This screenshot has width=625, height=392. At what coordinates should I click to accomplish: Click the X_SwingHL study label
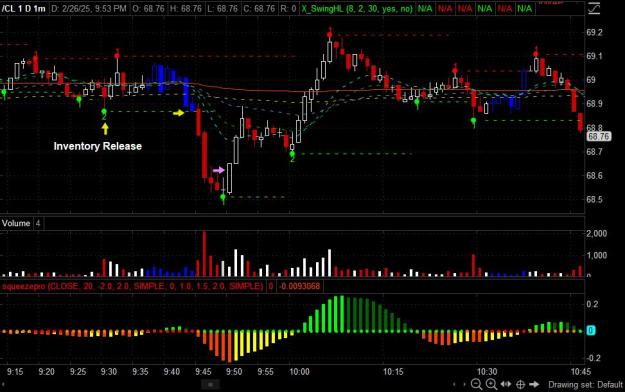(357, 8)
